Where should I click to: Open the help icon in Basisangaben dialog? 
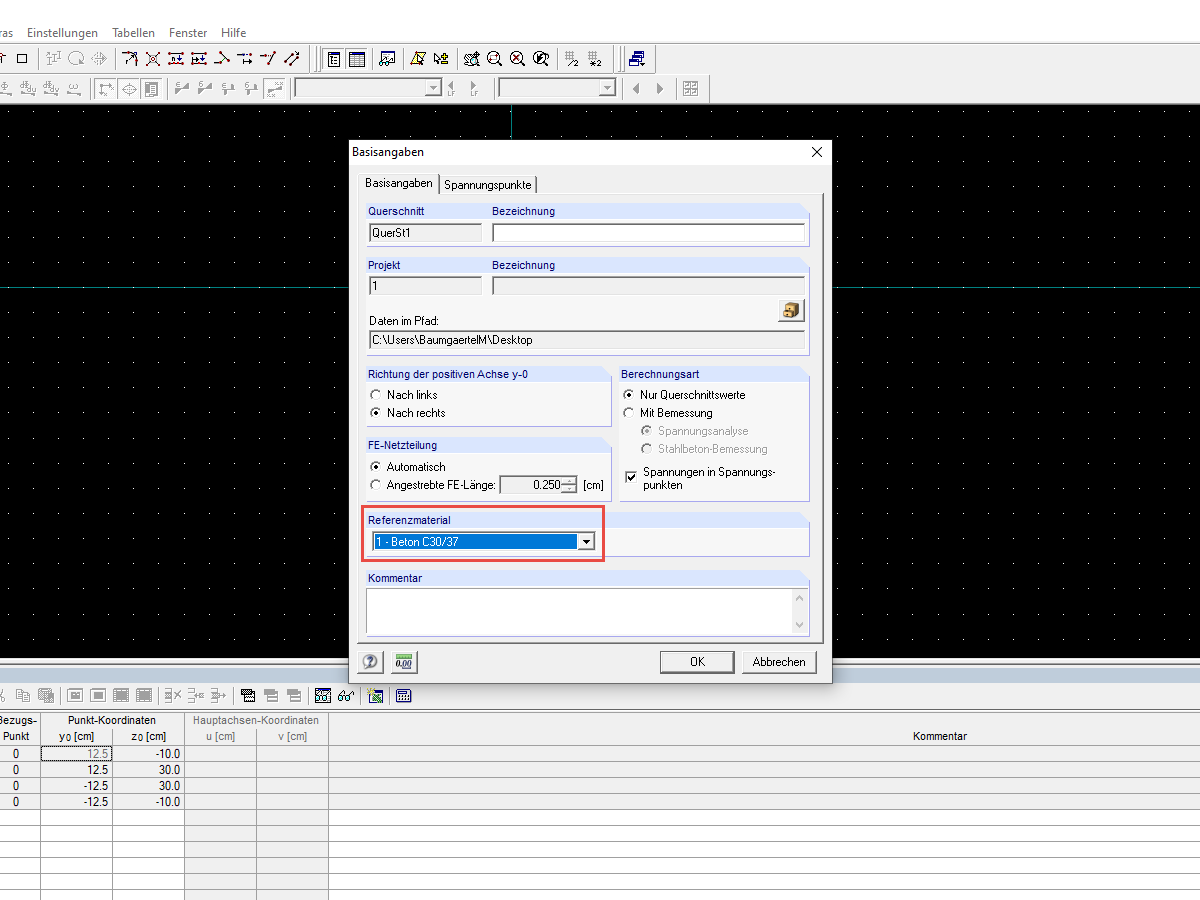click(x=370, y=662)
